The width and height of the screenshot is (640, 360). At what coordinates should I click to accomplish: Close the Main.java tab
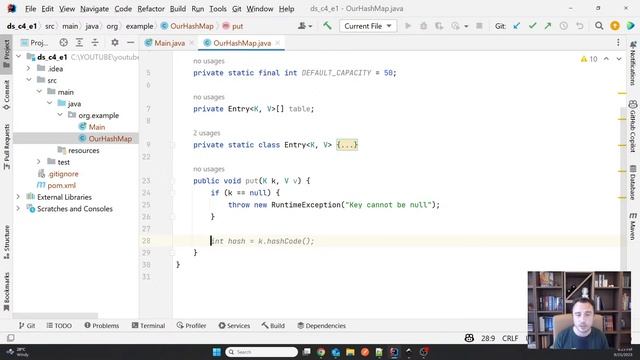tap(191, 43)
